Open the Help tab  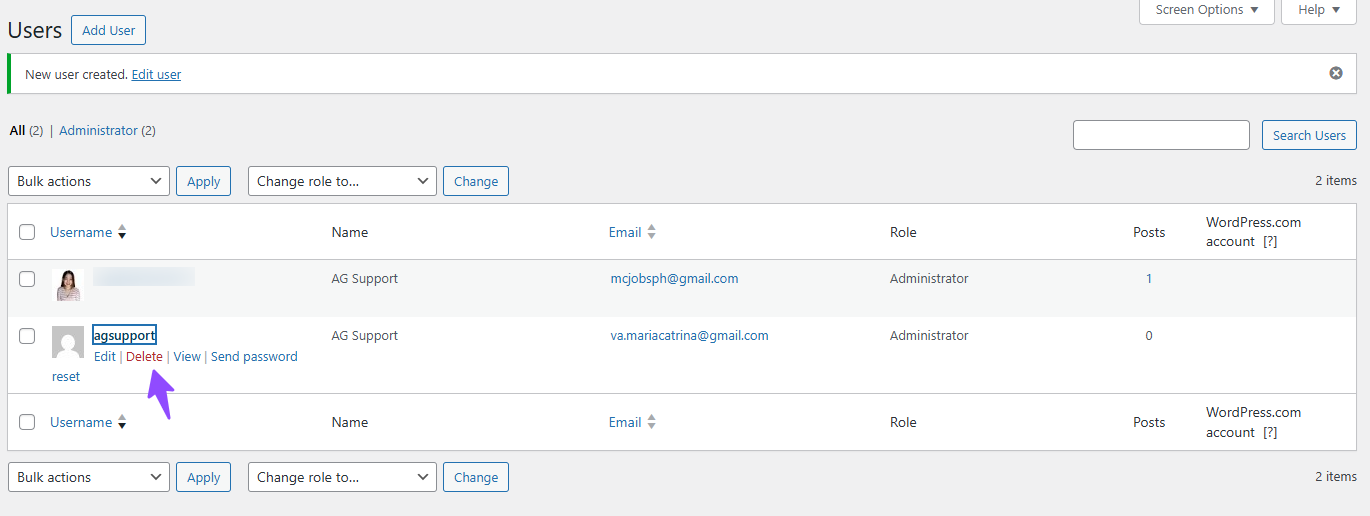pos(1318,10)
